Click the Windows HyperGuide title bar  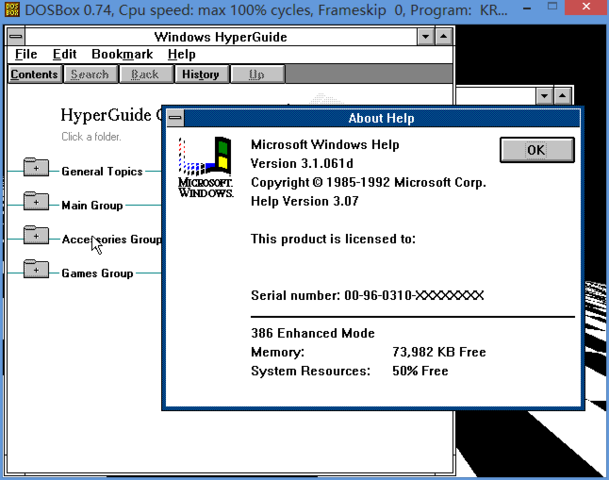221,37
